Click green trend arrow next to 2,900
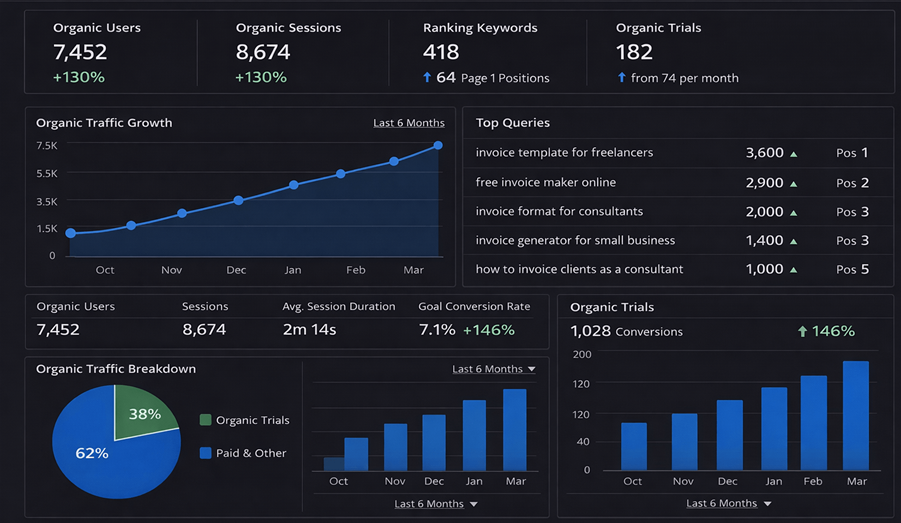This screenshot has width=901, height=523. (x=794, y=184)
